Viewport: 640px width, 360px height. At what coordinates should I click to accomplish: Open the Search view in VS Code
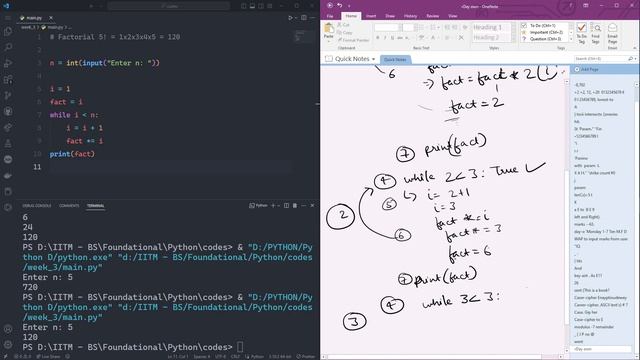click(x=8, y=47)
